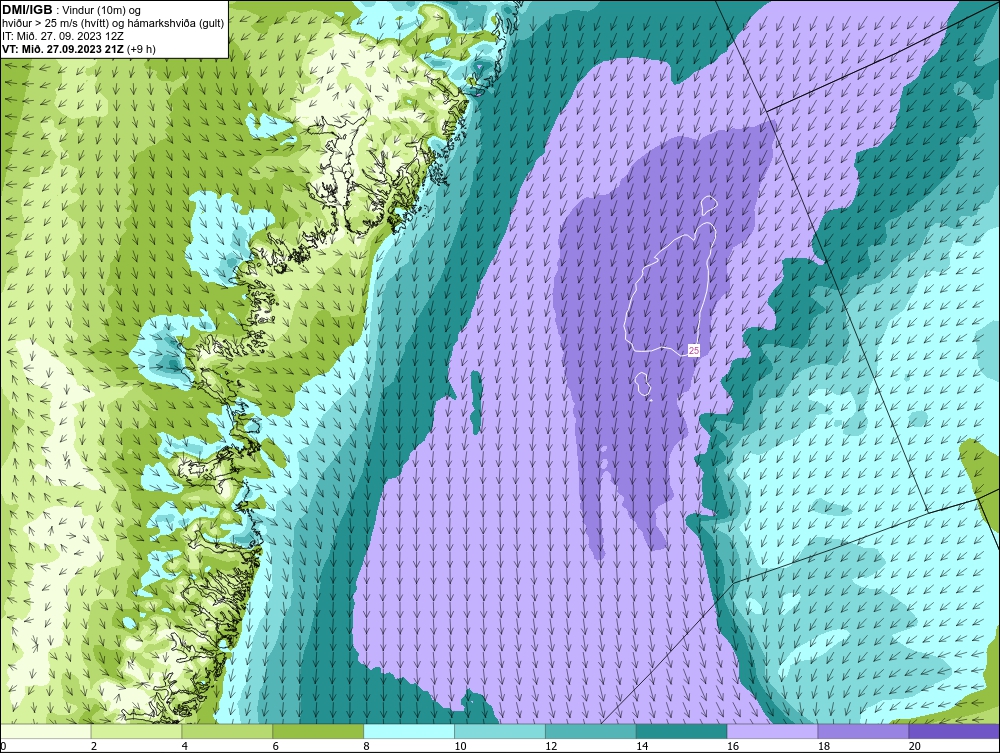Click the scale label 12
This screenshot has height=753, width=1000.
550,746
